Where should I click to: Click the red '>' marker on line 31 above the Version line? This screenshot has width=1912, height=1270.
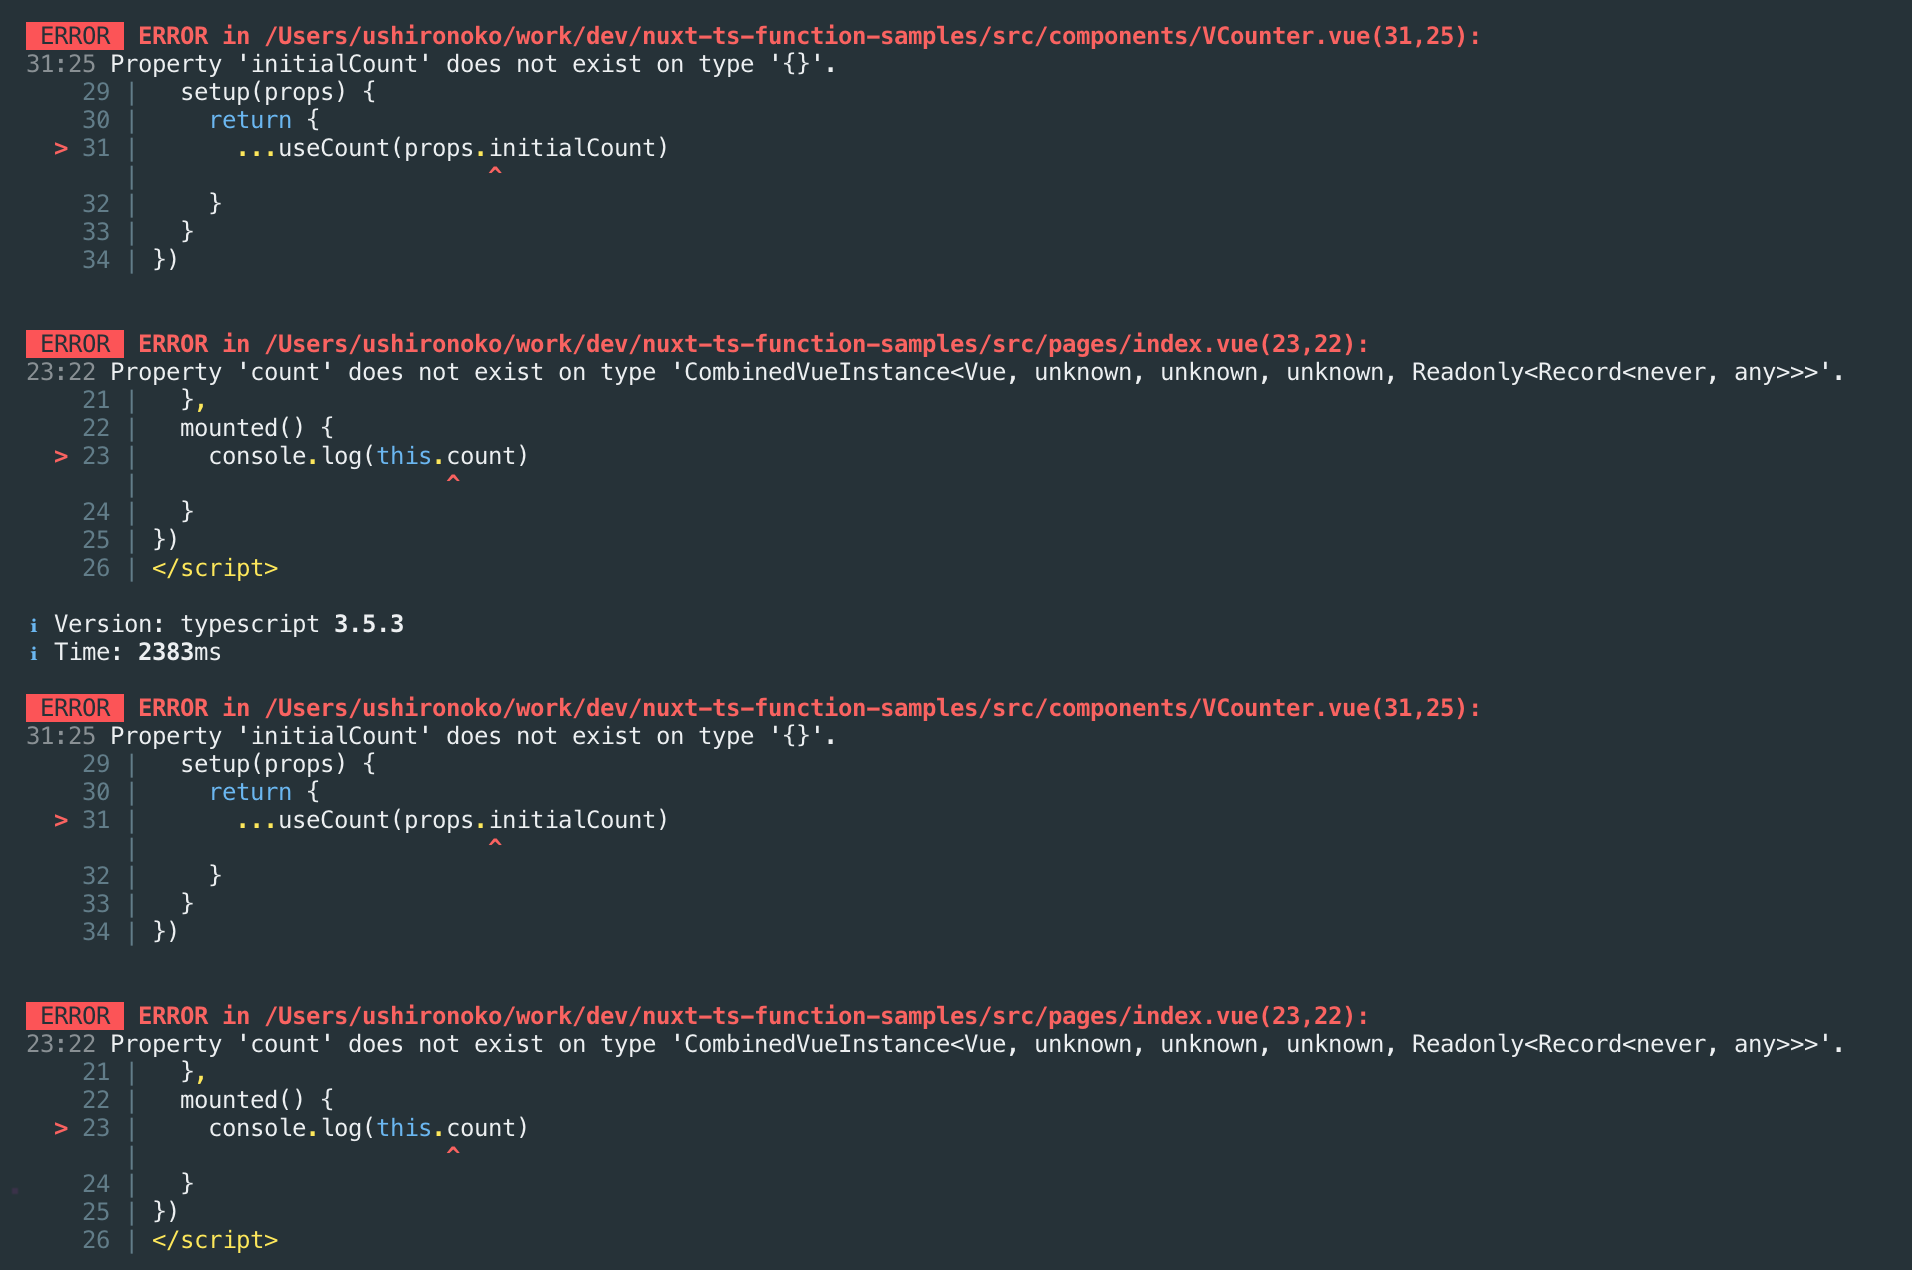(x=61, y=148)
